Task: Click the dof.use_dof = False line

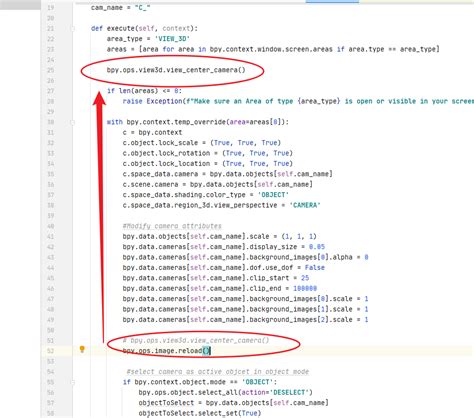Action: click(x=223, y=267)
